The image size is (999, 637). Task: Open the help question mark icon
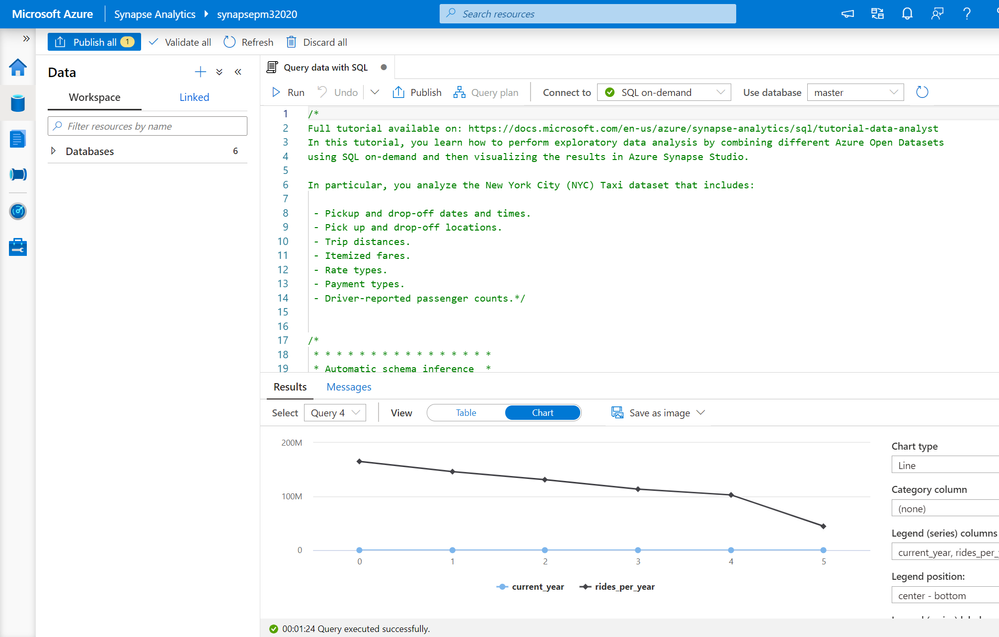click(x=967, y=13)
